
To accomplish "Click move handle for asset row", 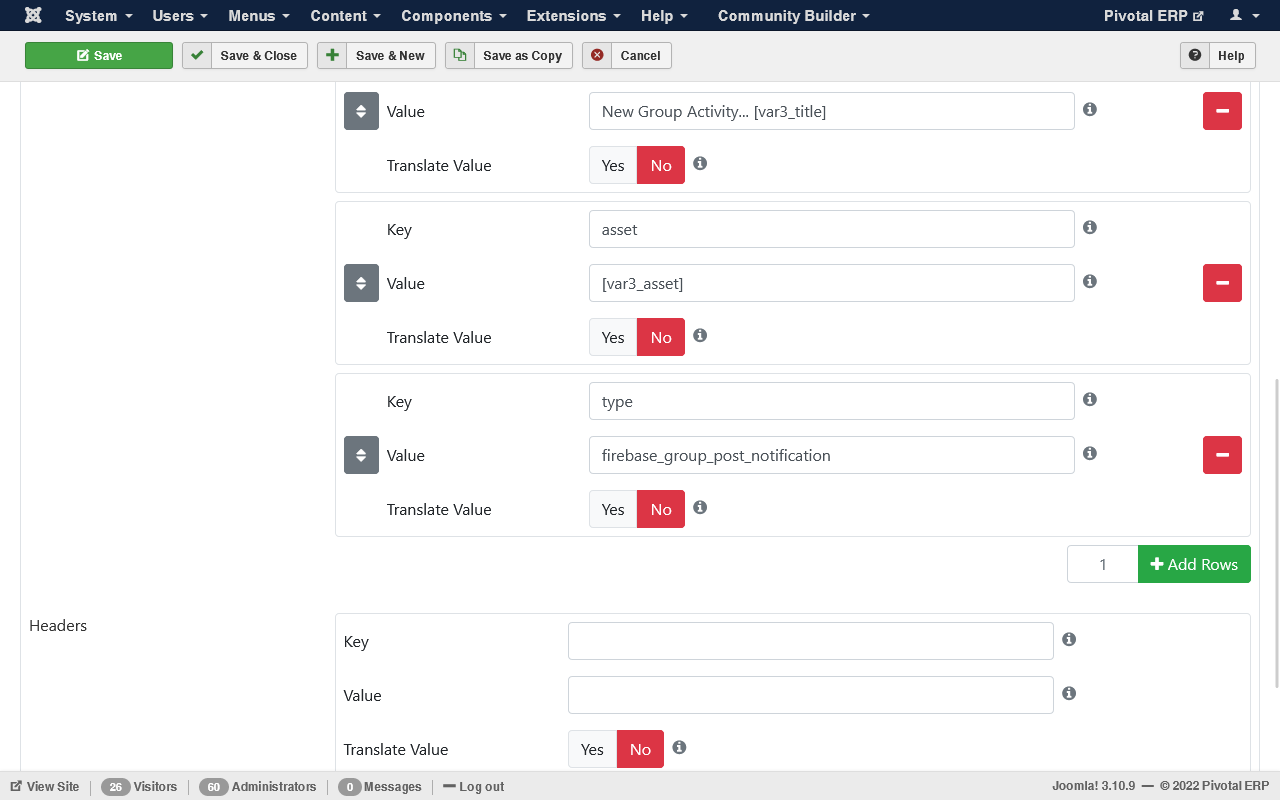I will point(361,283).
